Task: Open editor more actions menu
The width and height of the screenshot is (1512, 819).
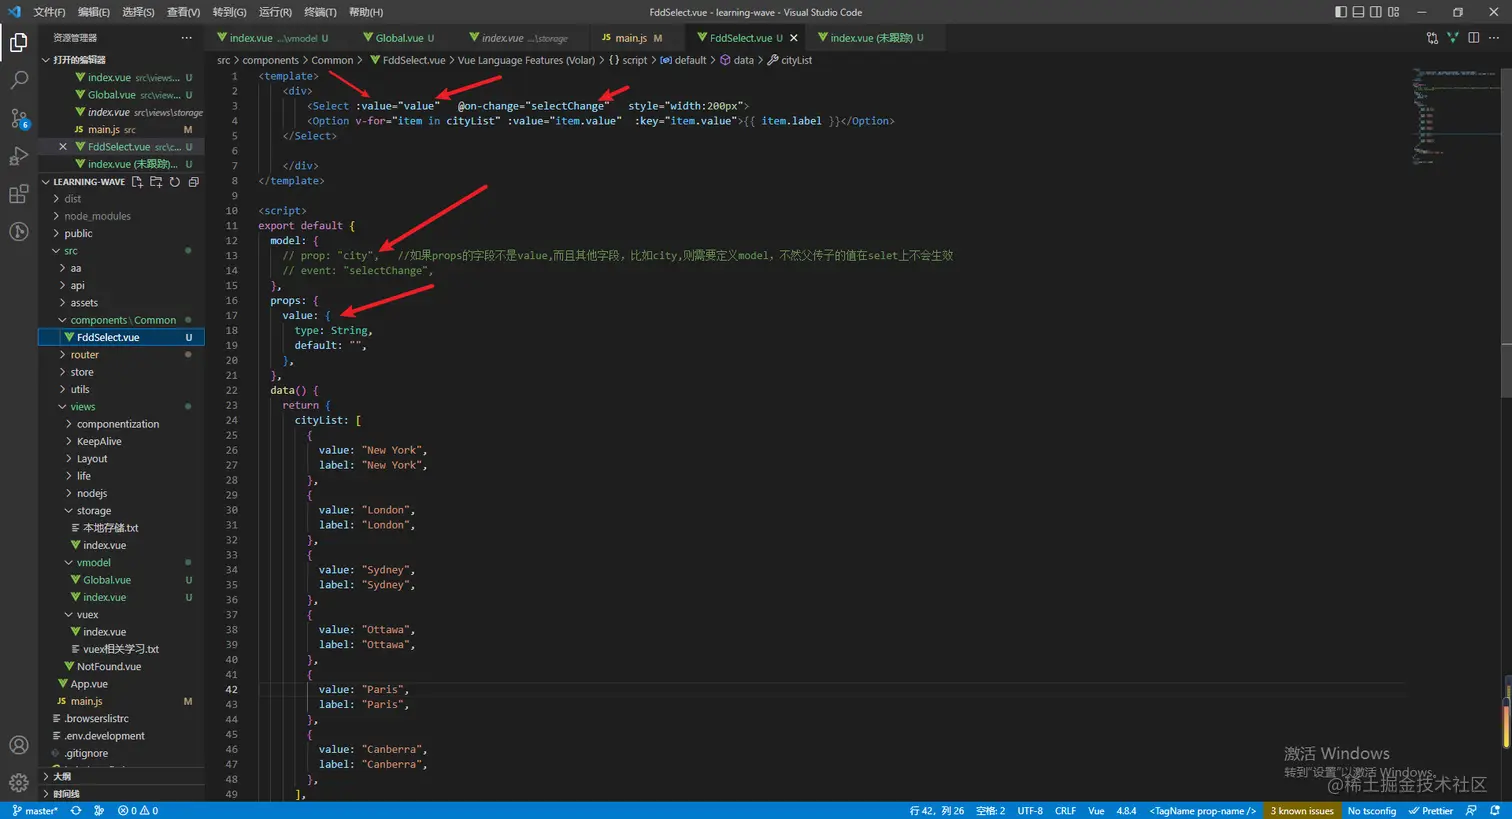Action: tap(1495, 38)
